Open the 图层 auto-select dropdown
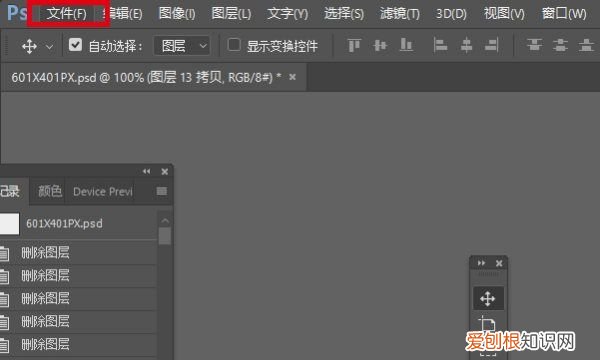The image size is (600, 360). [182, 46]
